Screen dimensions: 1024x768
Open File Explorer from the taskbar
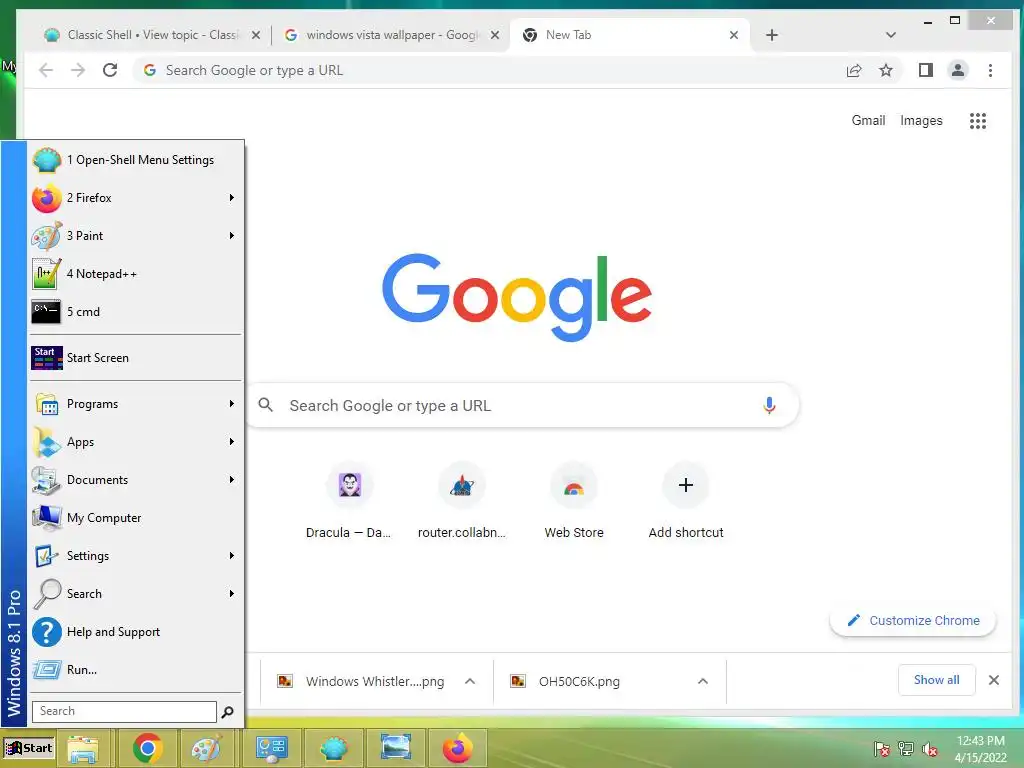(83, 749)
